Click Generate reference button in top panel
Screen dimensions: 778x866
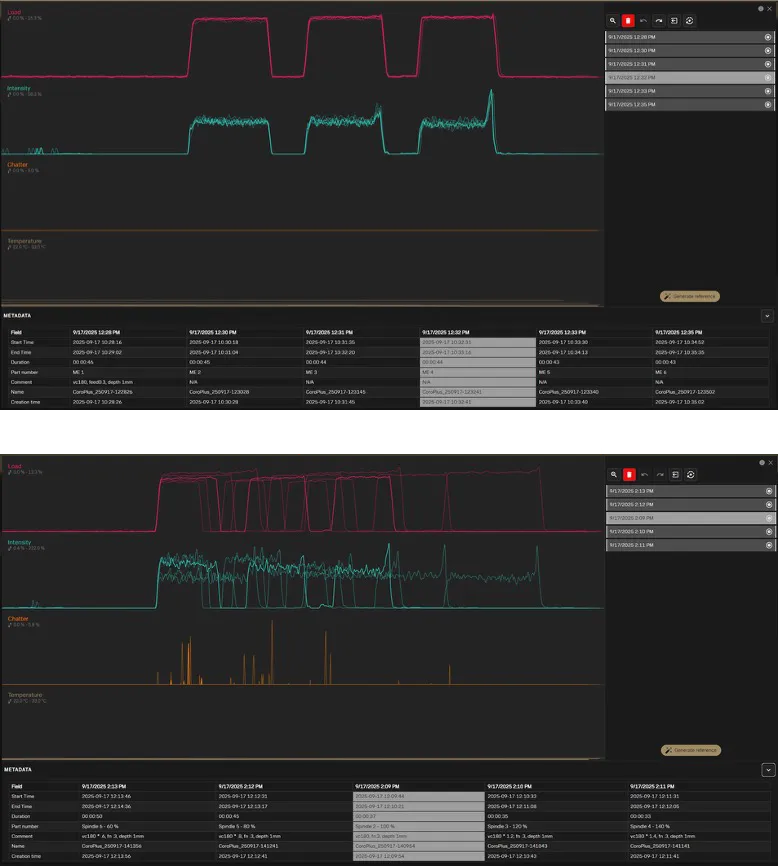coord(689,296)
